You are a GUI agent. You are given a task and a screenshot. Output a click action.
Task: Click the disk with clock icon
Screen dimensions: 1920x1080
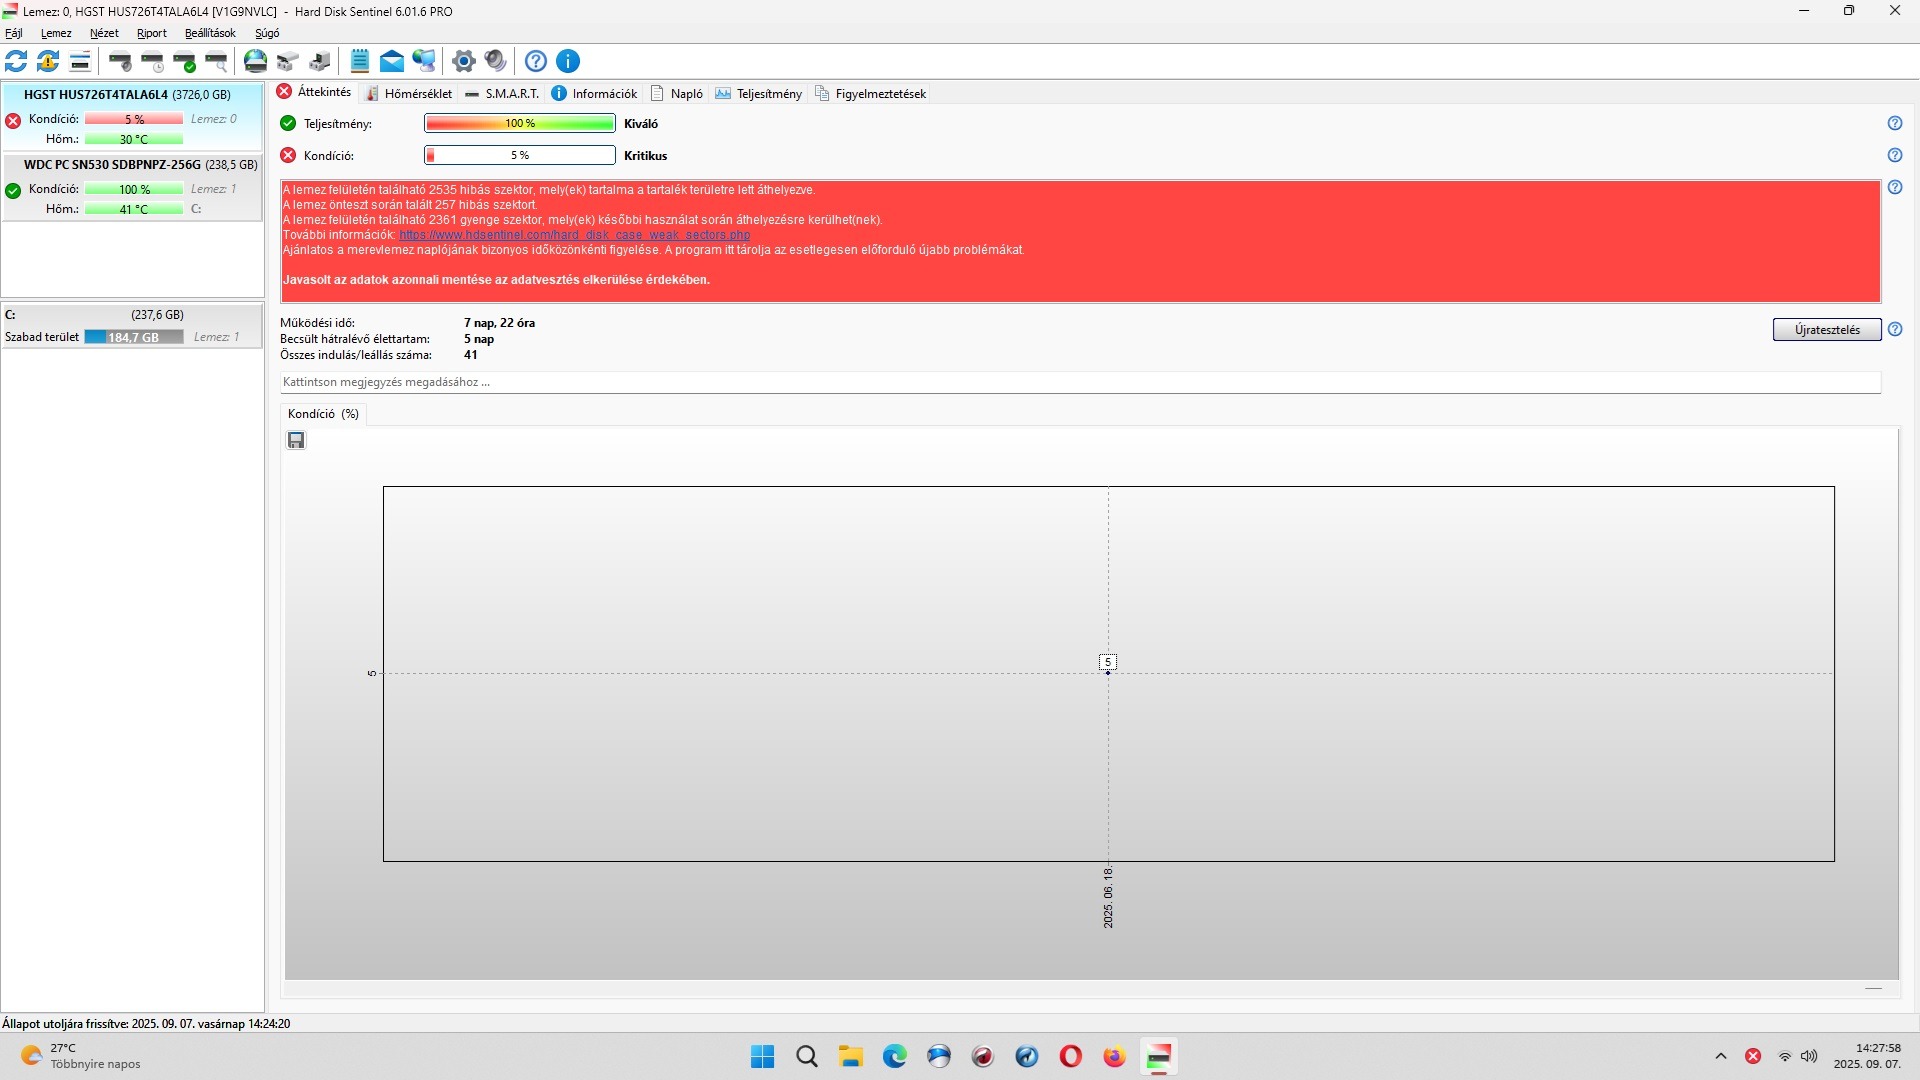pyautogui.click(x=153, y=61)
